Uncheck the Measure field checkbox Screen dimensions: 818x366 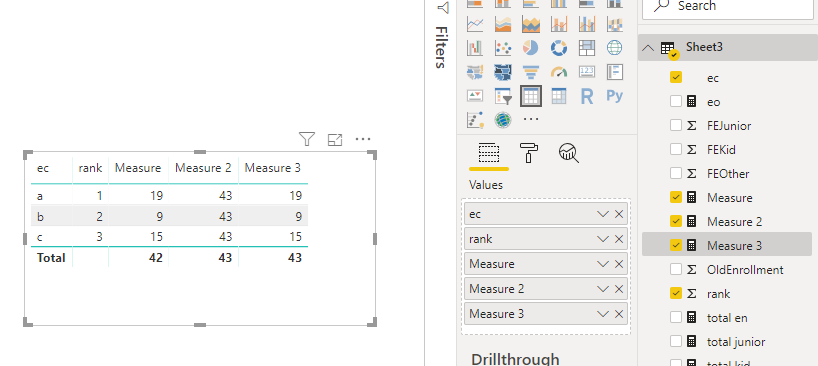(x=676, y=197)
